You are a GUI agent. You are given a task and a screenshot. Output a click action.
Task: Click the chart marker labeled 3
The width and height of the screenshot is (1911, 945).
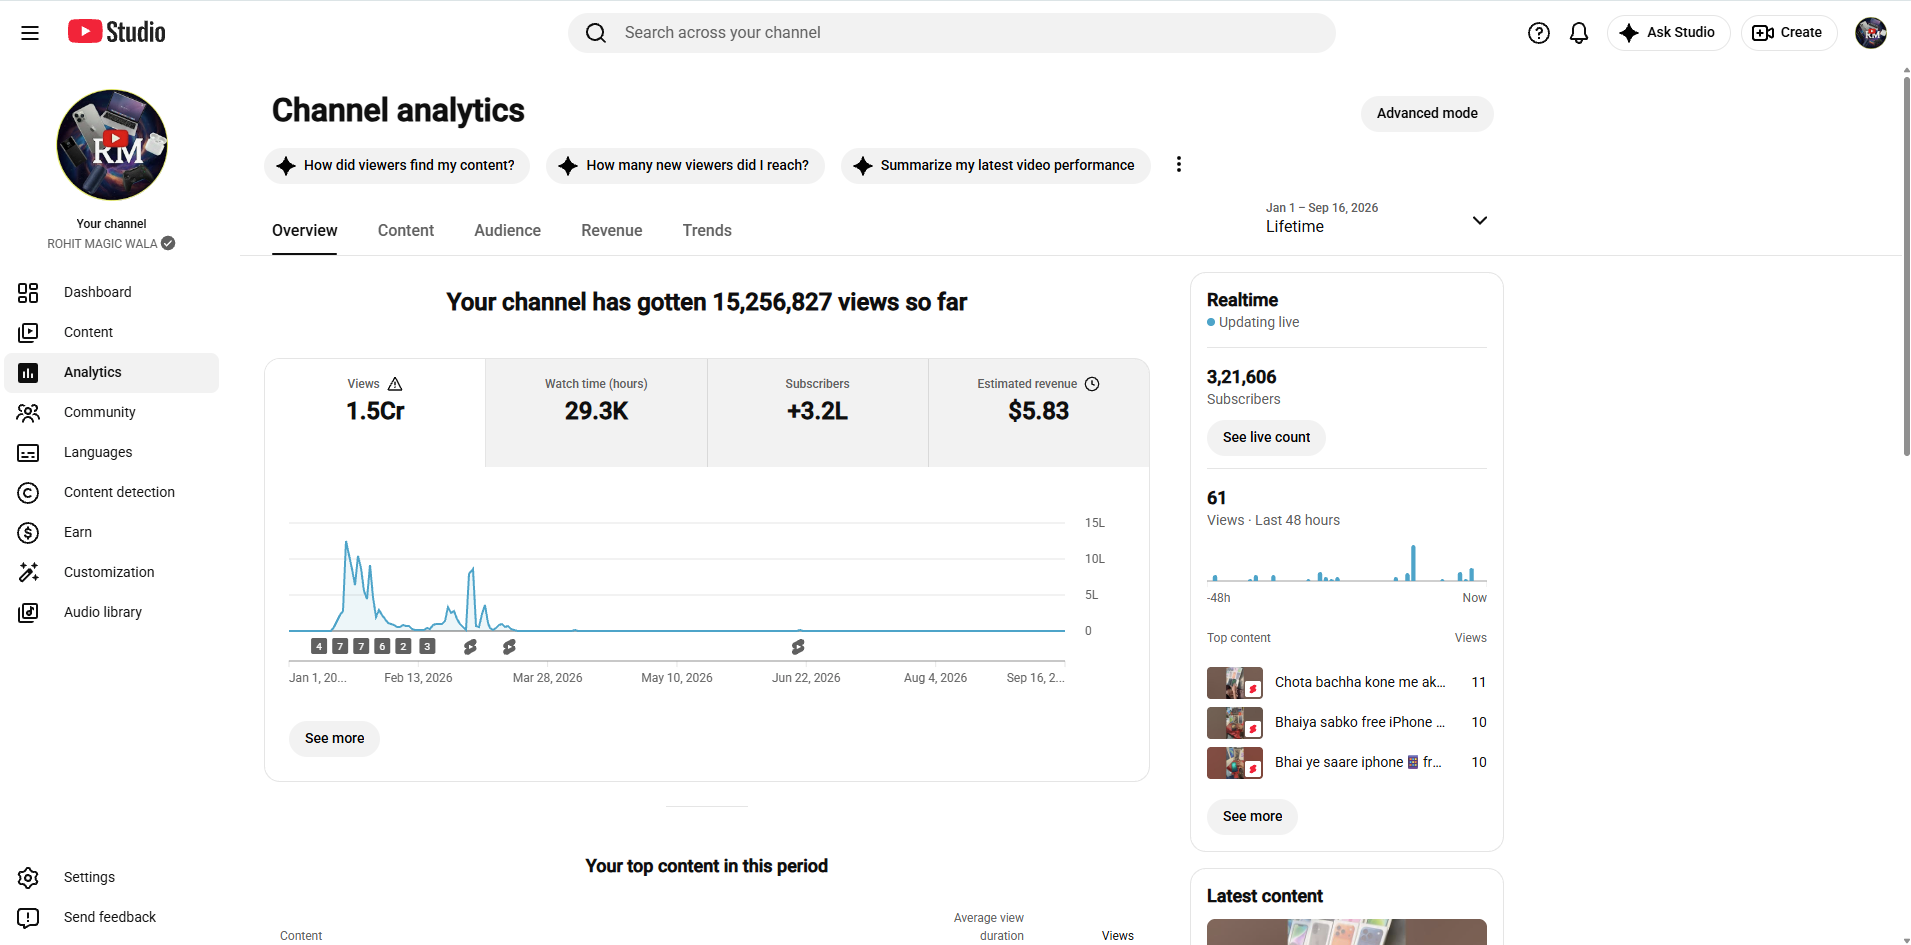[427, 646]
